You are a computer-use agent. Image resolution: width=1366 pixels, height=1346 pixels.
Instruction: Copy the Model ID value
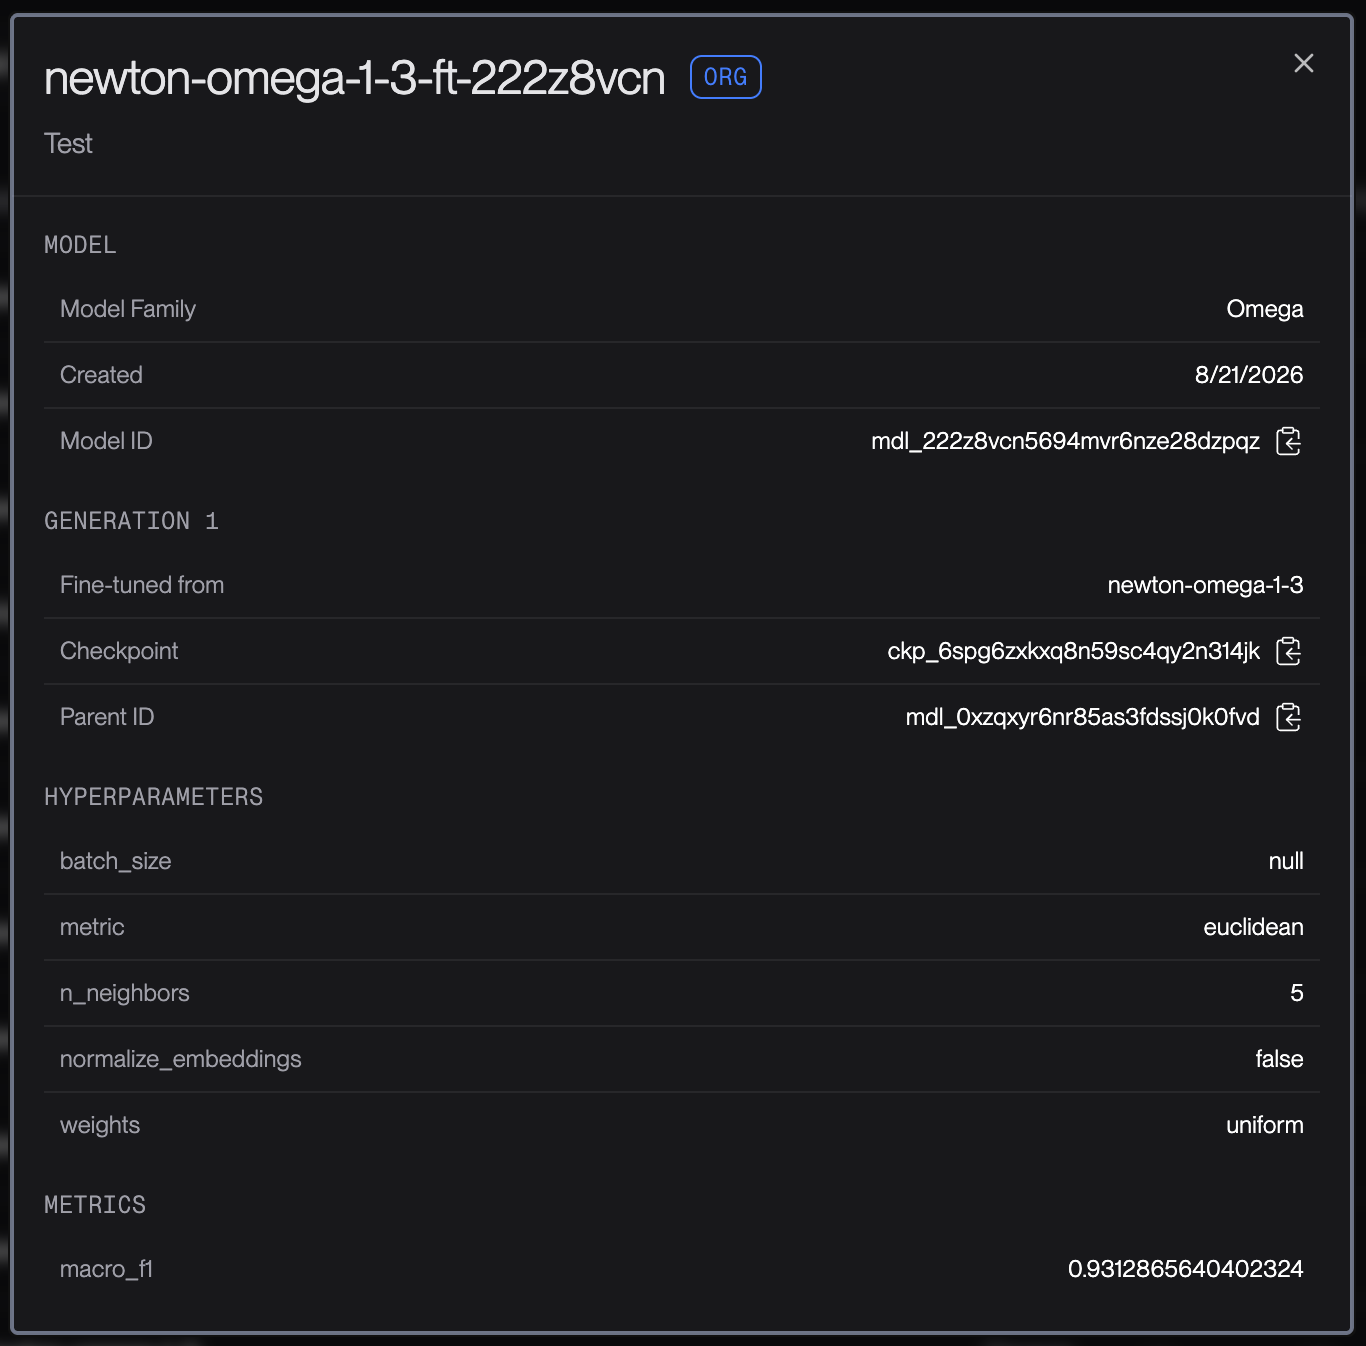pos(1289,441)
